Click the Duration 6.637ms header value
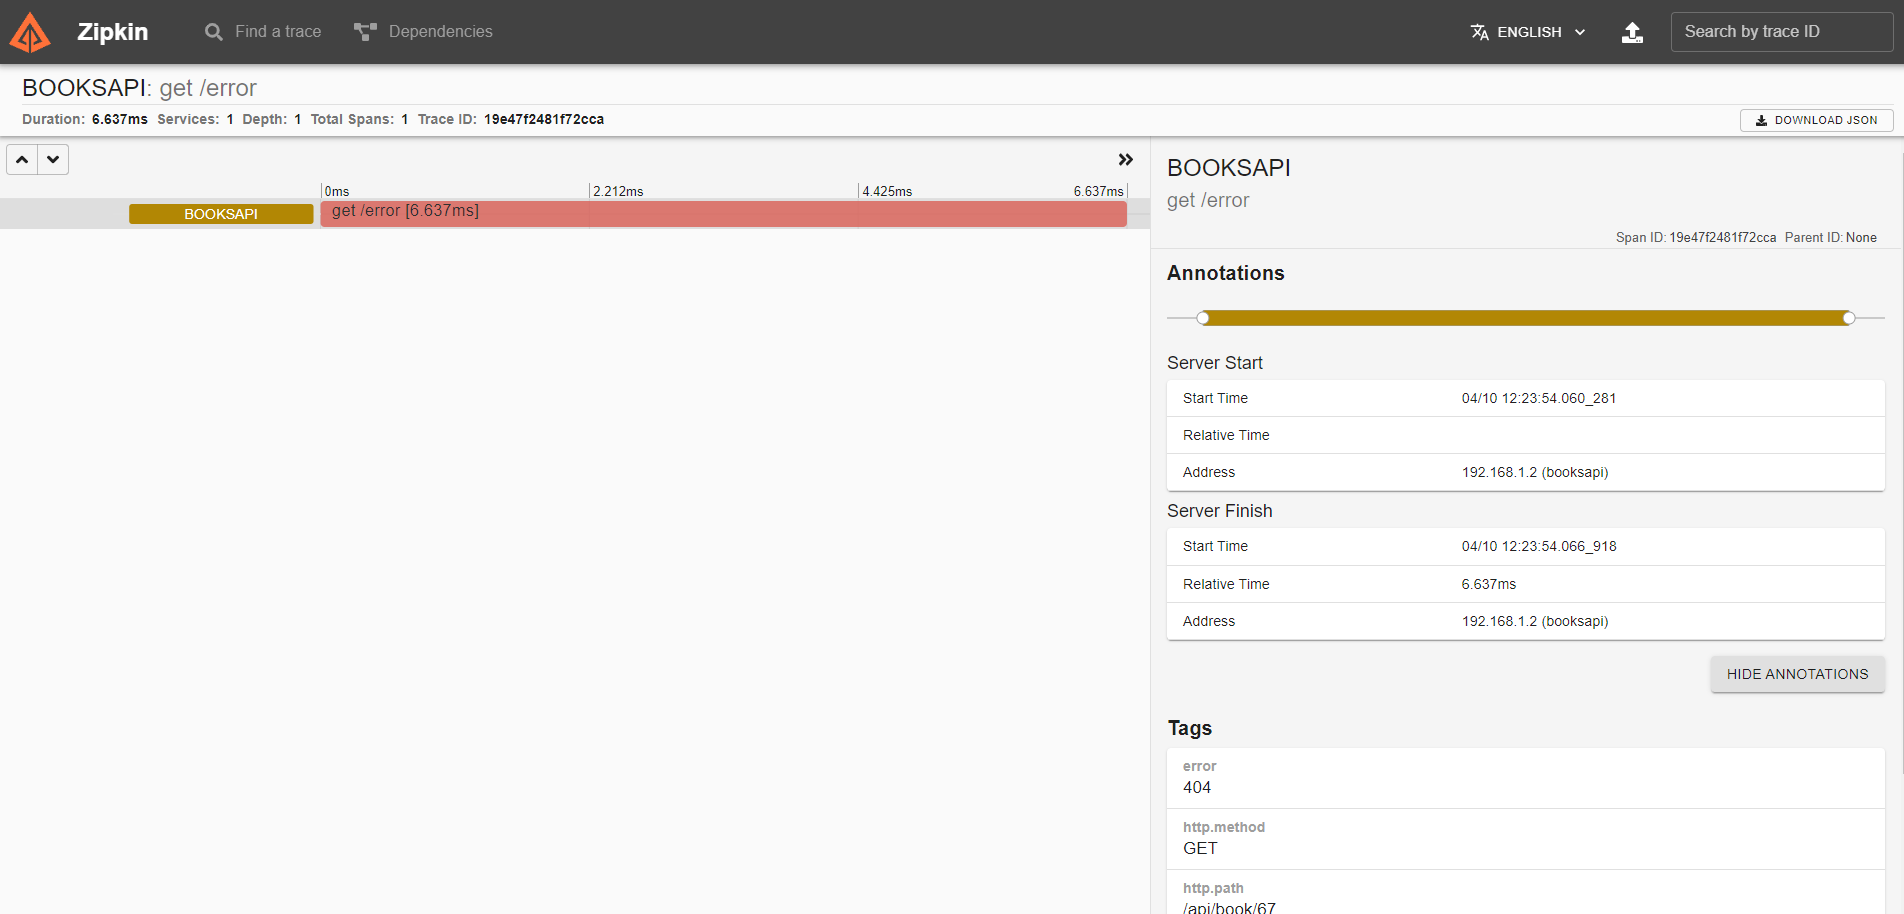The image size is (1904, 914). pyautogui.click(x=120, y=119)
